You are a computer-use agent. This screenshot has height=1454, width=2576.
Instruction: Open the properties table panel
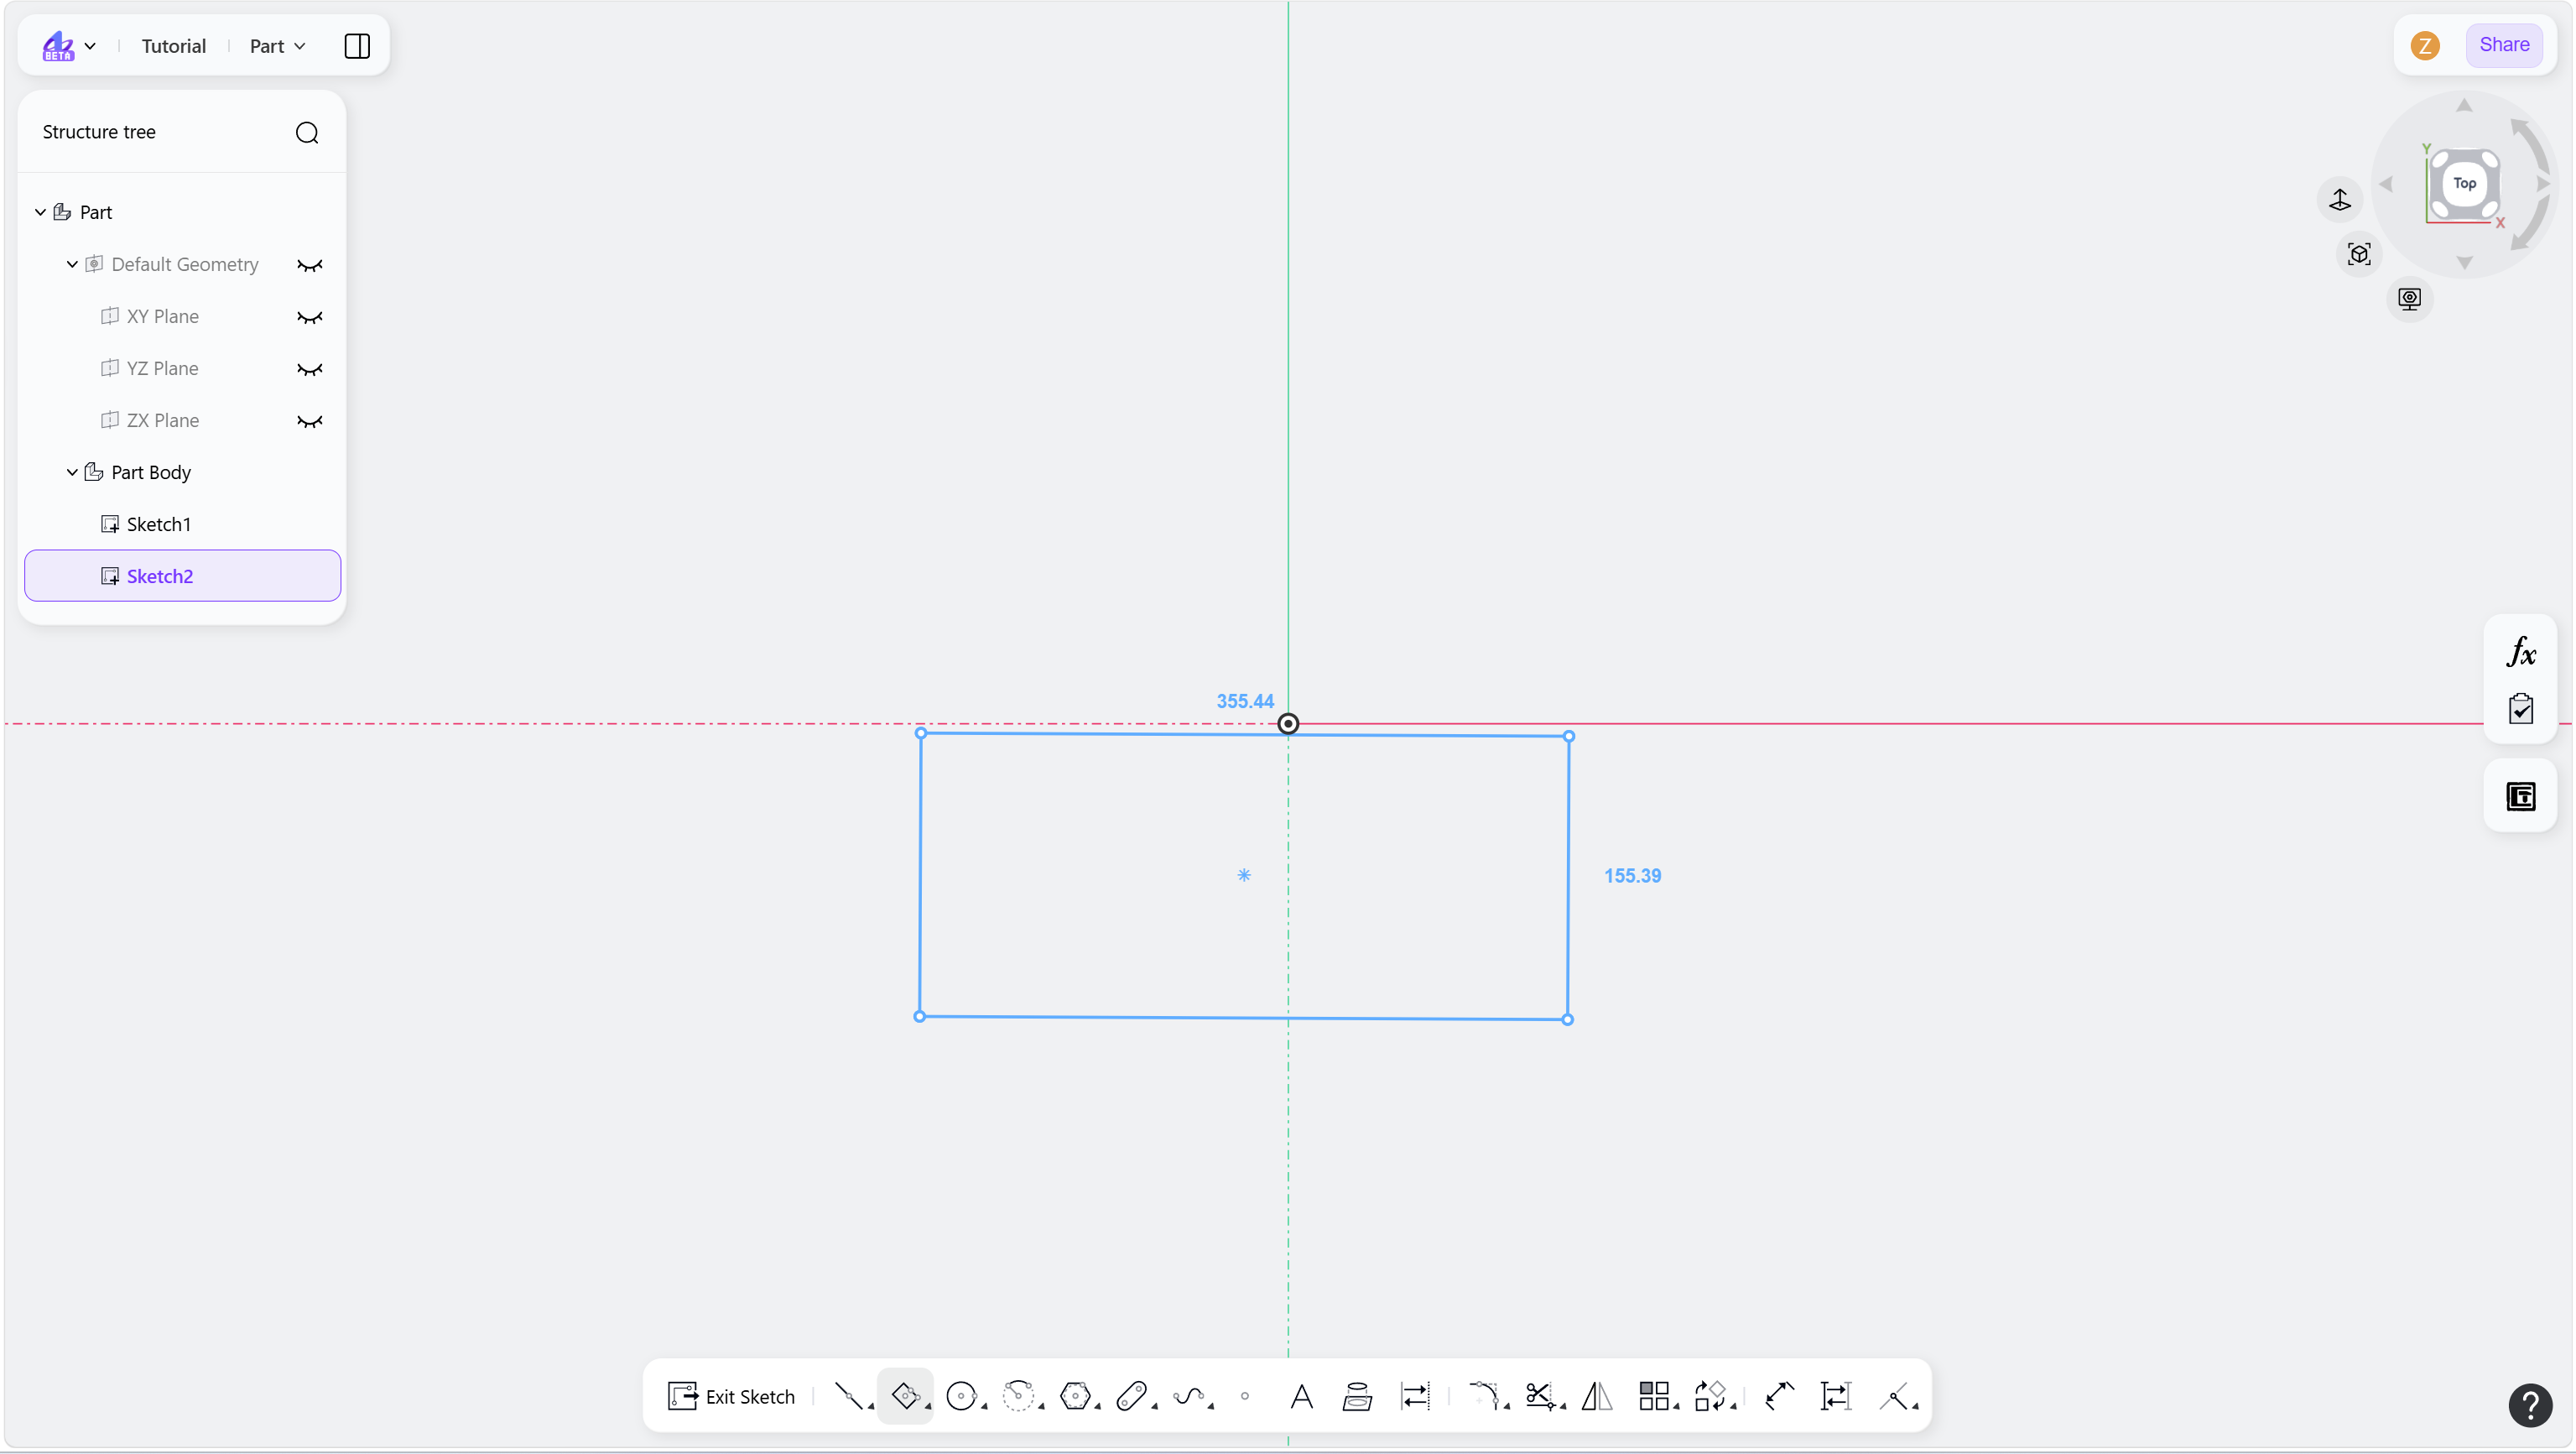(2521, 796)
